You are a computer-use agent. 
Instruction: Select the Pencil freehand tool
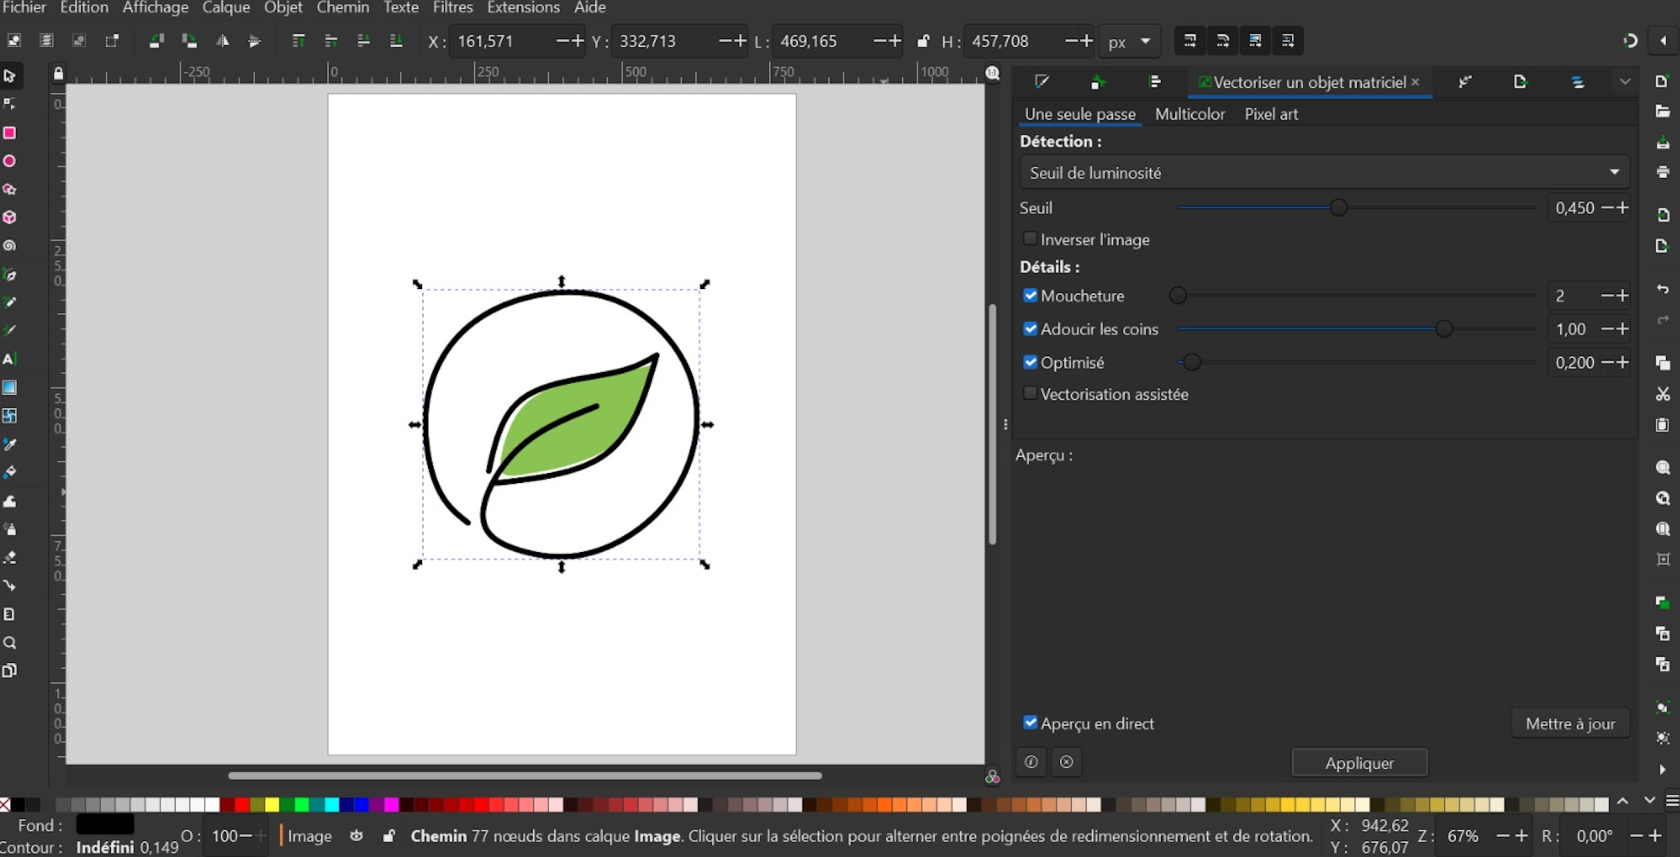10,302
